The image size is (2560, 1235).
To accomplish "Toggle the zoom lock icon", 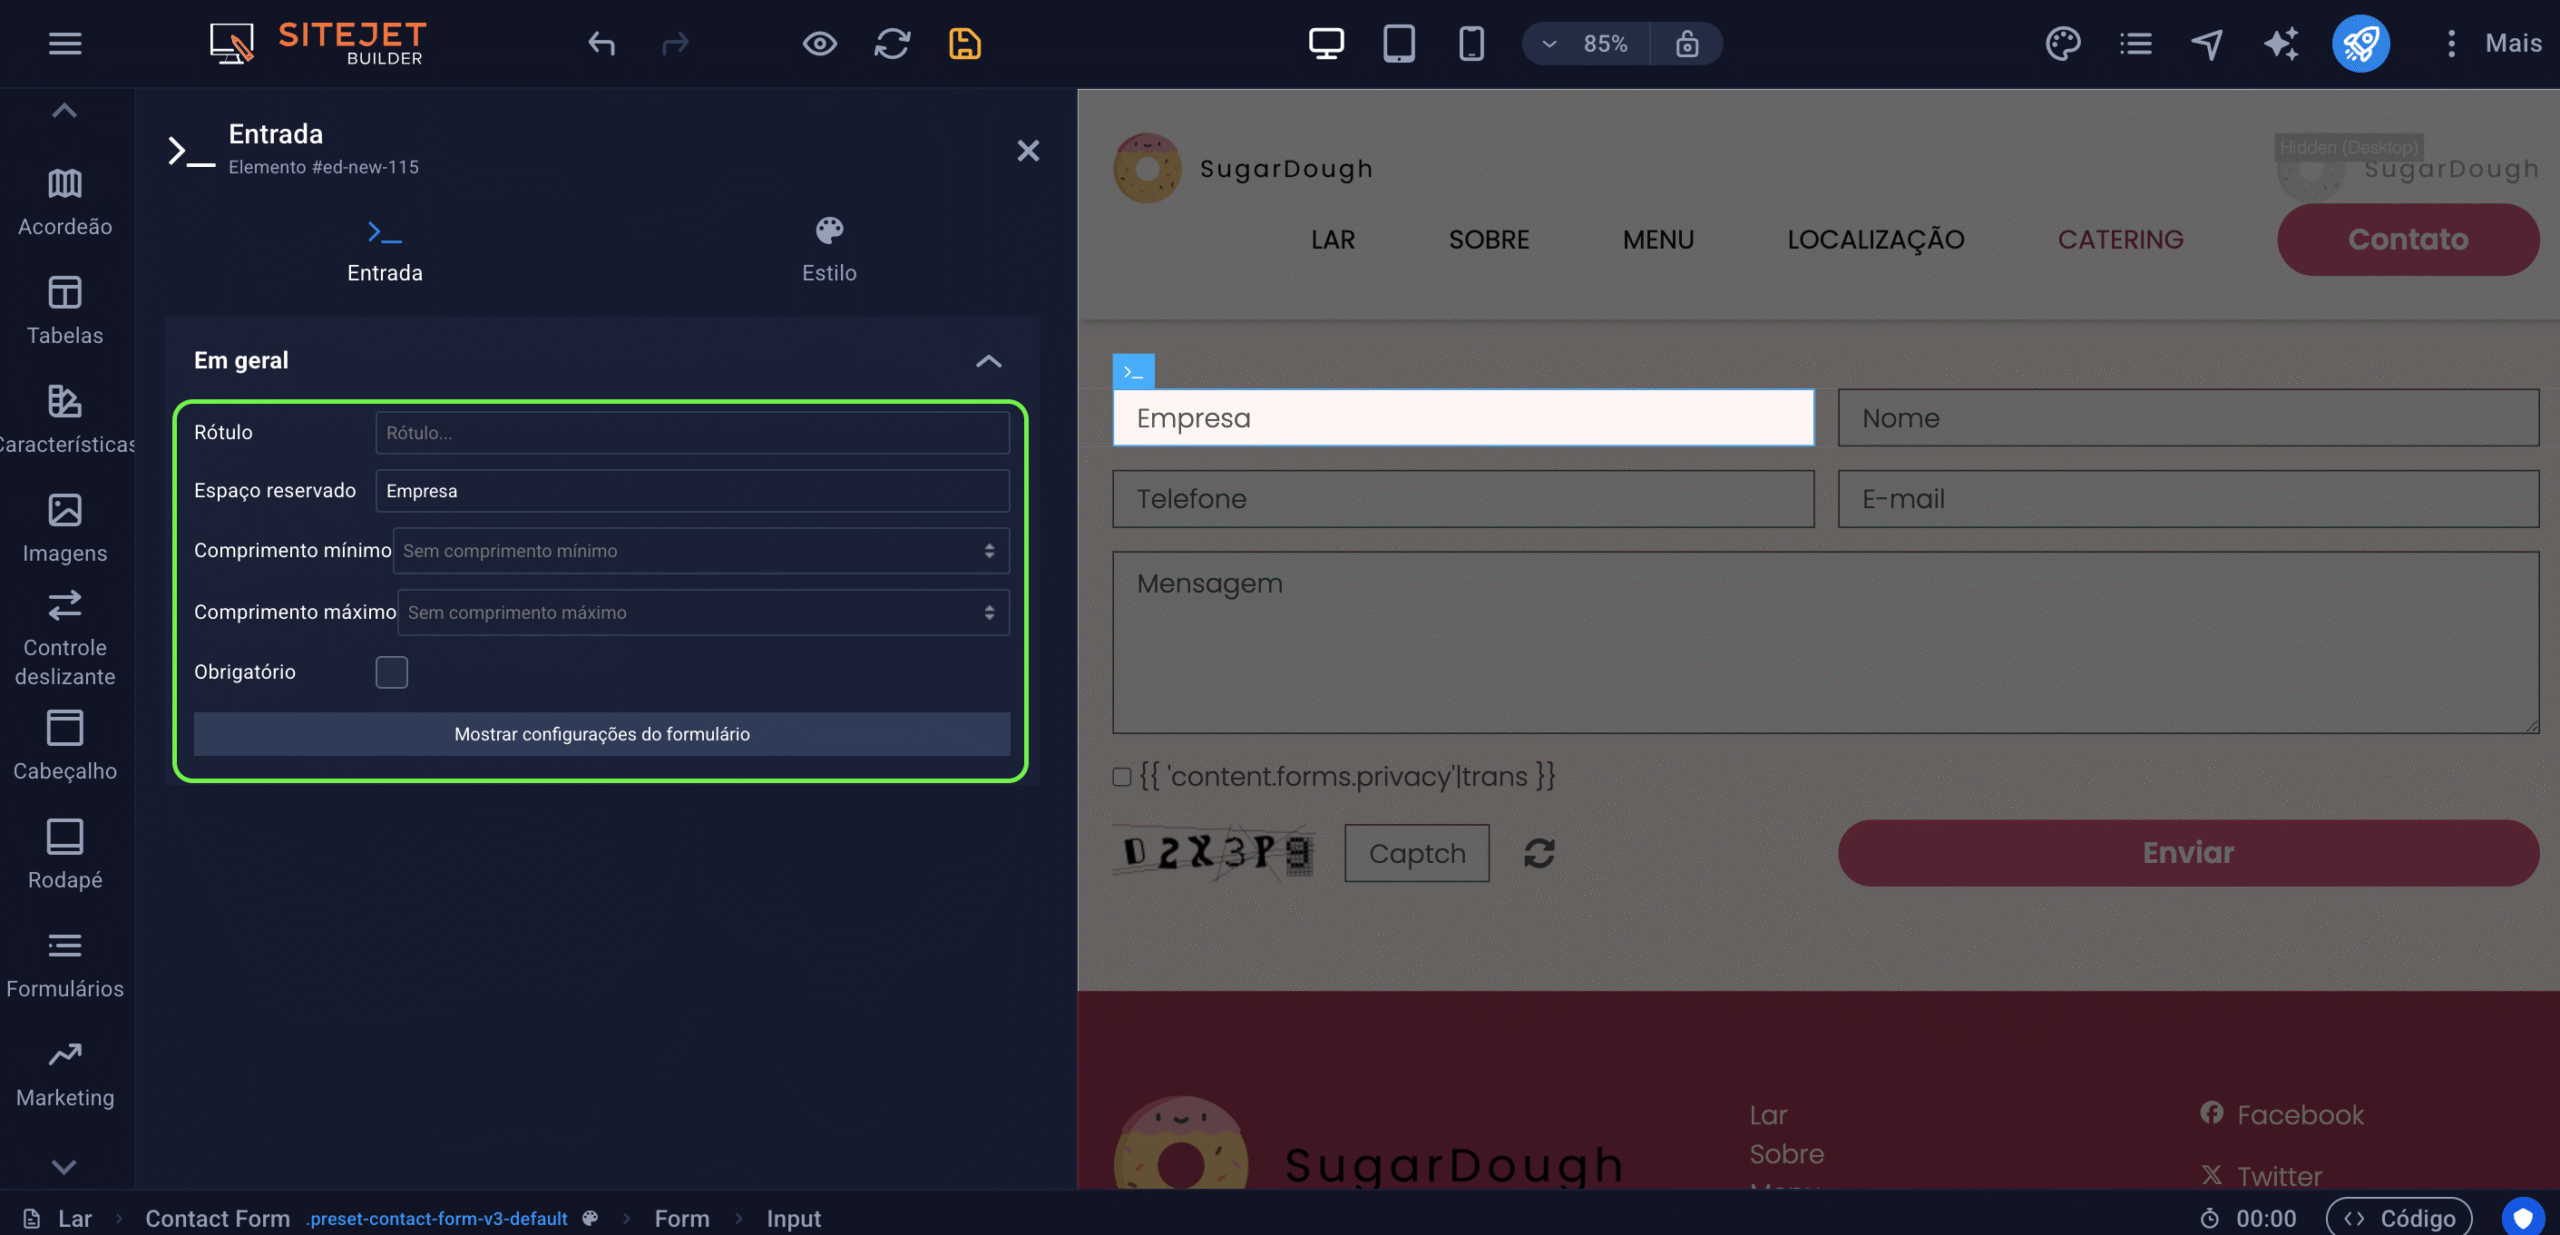I will tap(1687, 43).
